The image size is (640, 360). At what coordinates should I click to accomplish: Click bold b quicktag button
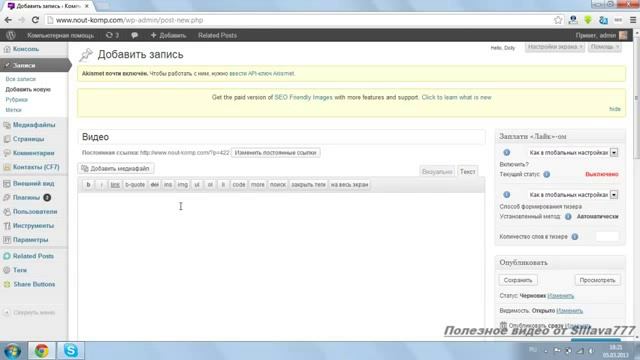[x=88, y=185]
